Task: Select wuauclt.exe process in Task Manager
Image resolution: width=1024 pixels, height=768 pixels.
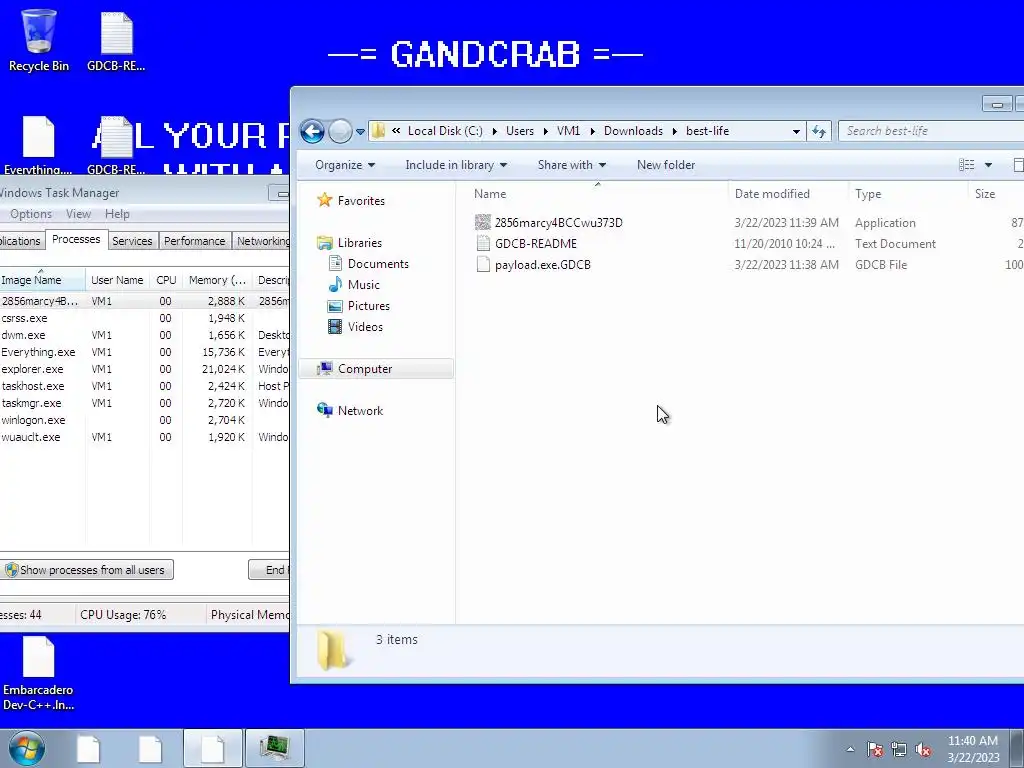Action: 144,437
